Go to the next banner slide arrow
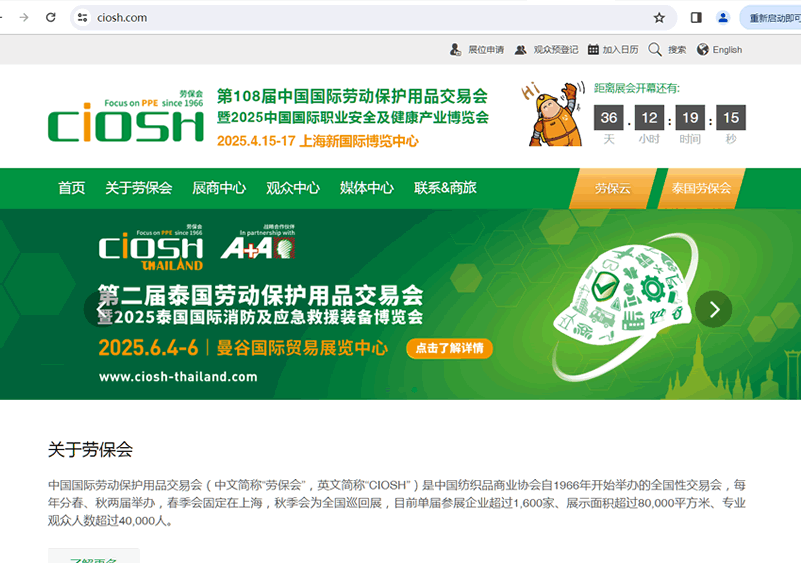The height and width of the screenshot is (563, 801). (714, 309)
